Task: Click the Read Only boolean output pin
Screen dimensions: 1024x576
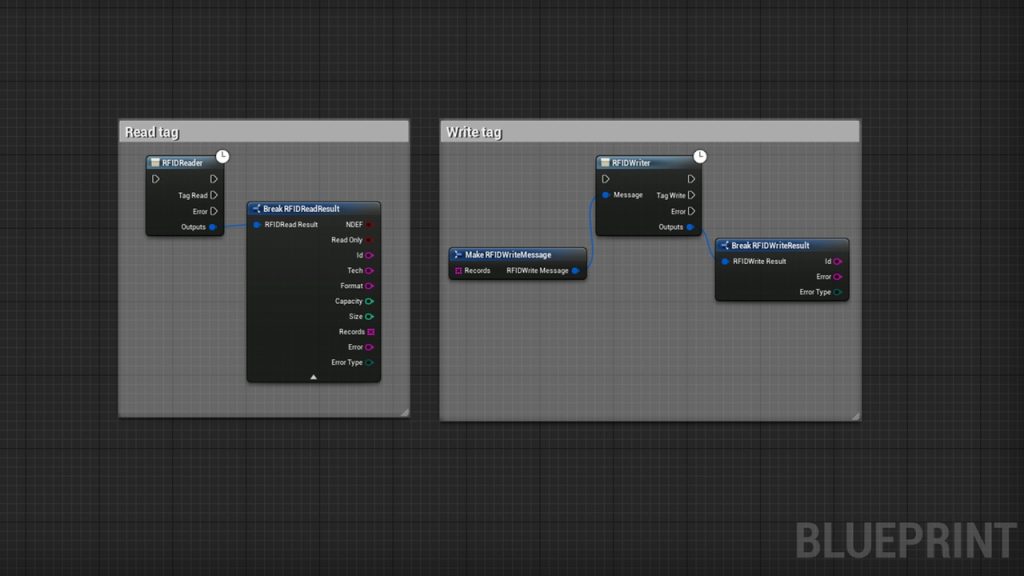Action: tap(369, 240)
